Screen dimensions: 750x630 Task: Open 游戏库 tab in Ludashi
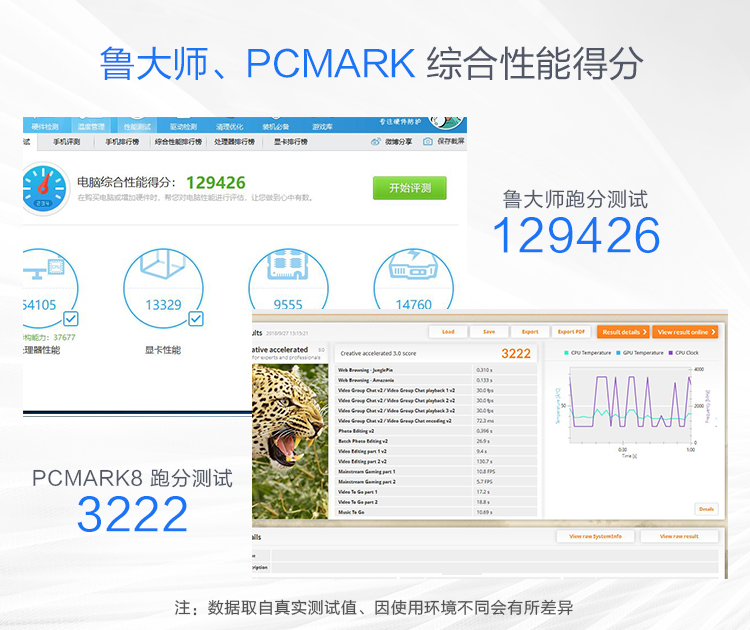click(x=322, y=127)
